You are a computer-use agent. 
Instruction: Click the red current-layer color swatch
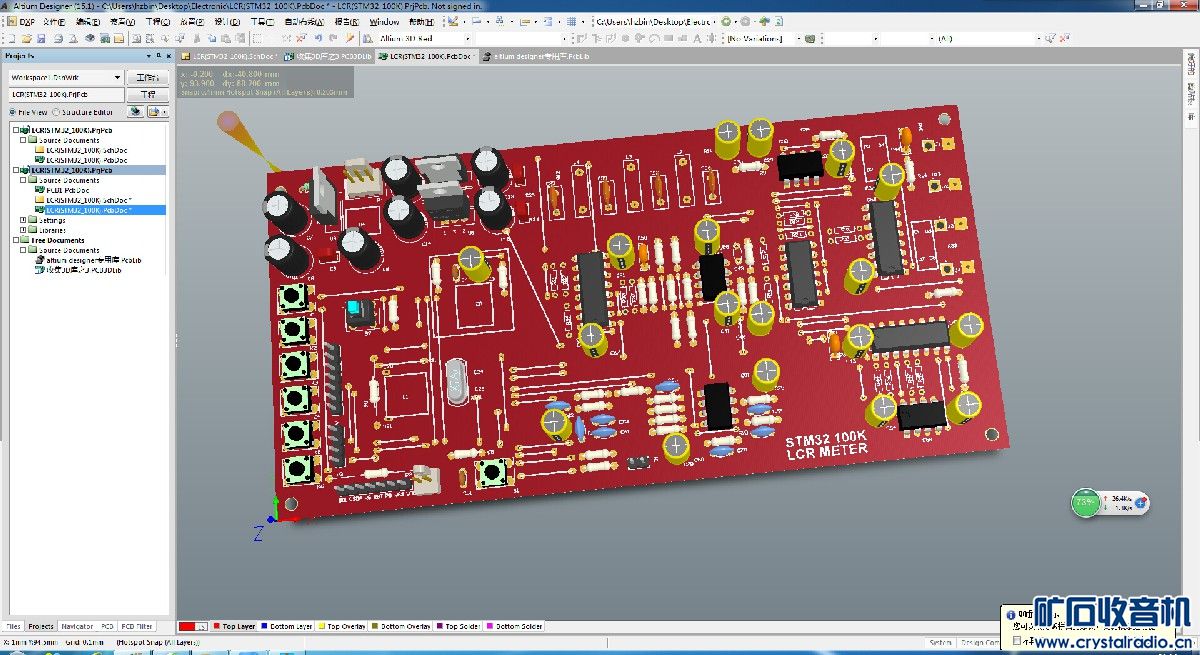point(187,627)
